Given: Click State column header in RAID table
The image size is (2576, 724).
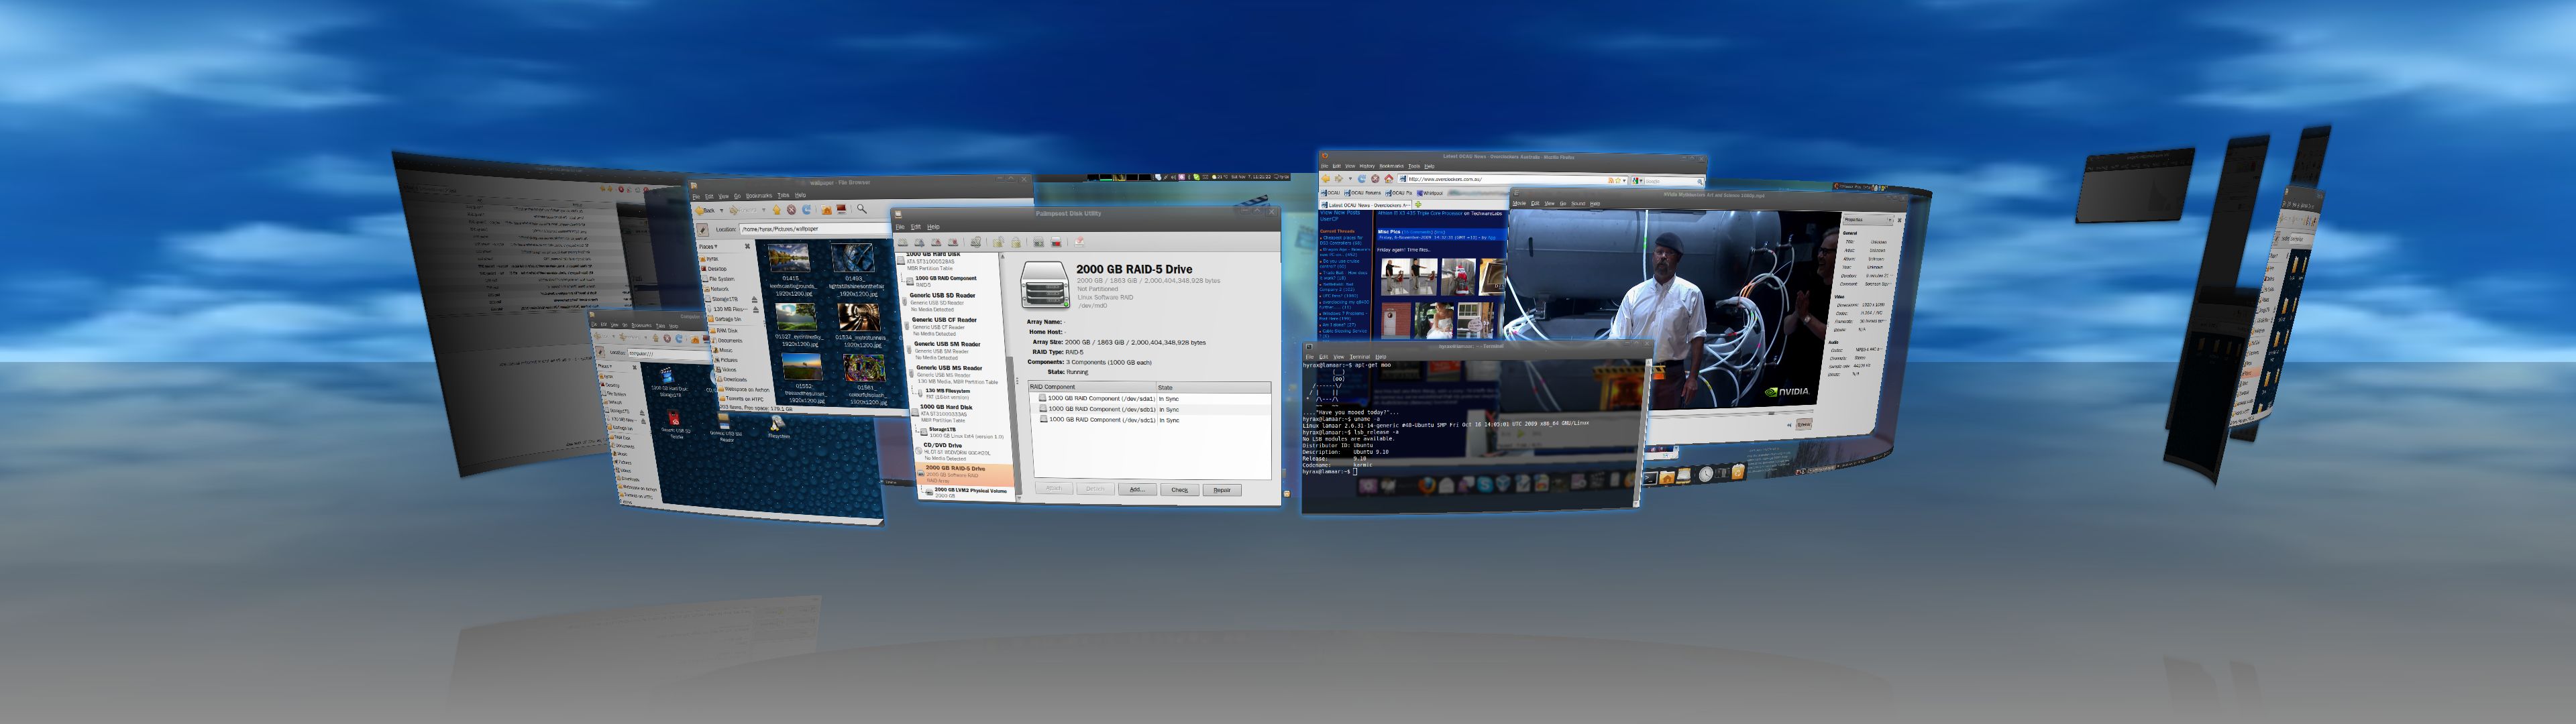Looking at the screenshot, I should point(1213,387).
